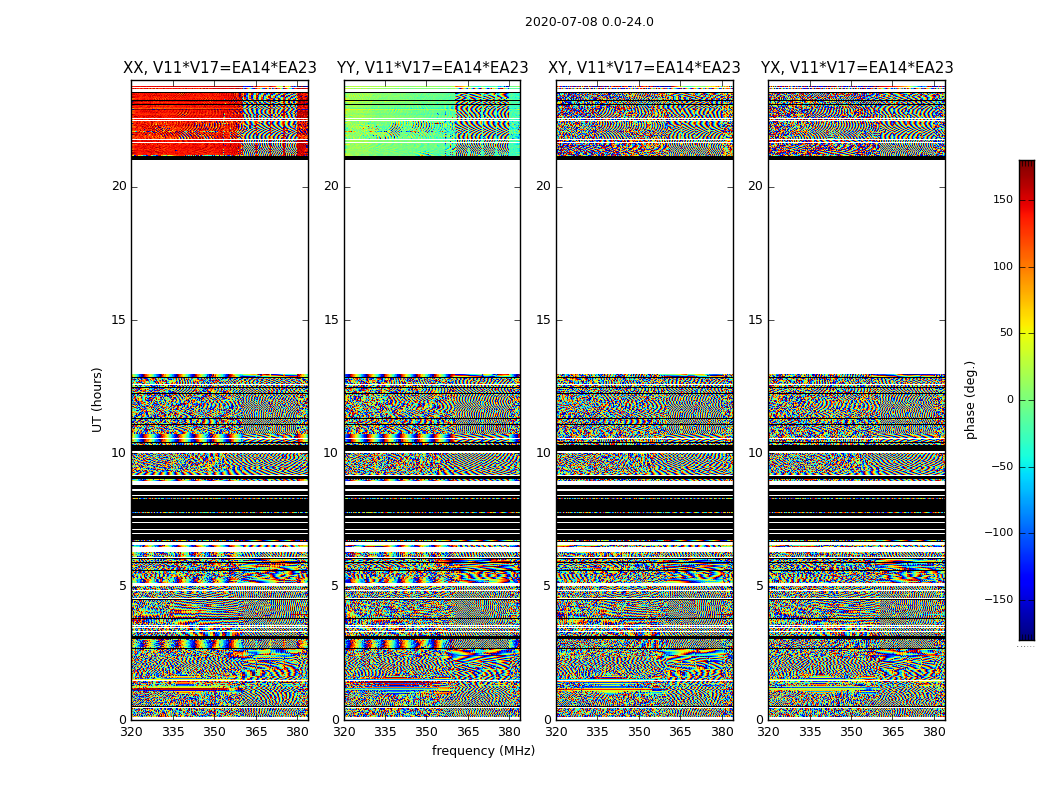Click YY panel x-tick label 365

468,732
